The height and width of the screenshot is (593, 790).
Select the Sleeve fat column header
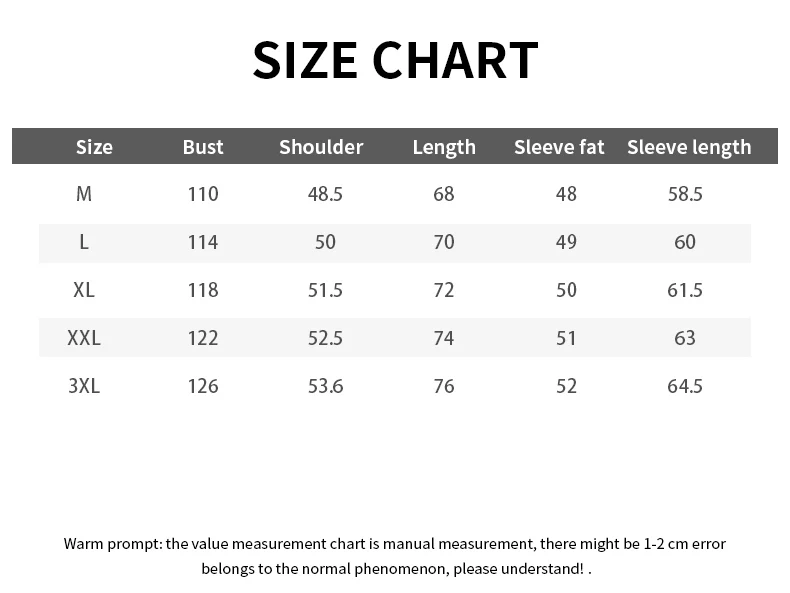(559, 147)
